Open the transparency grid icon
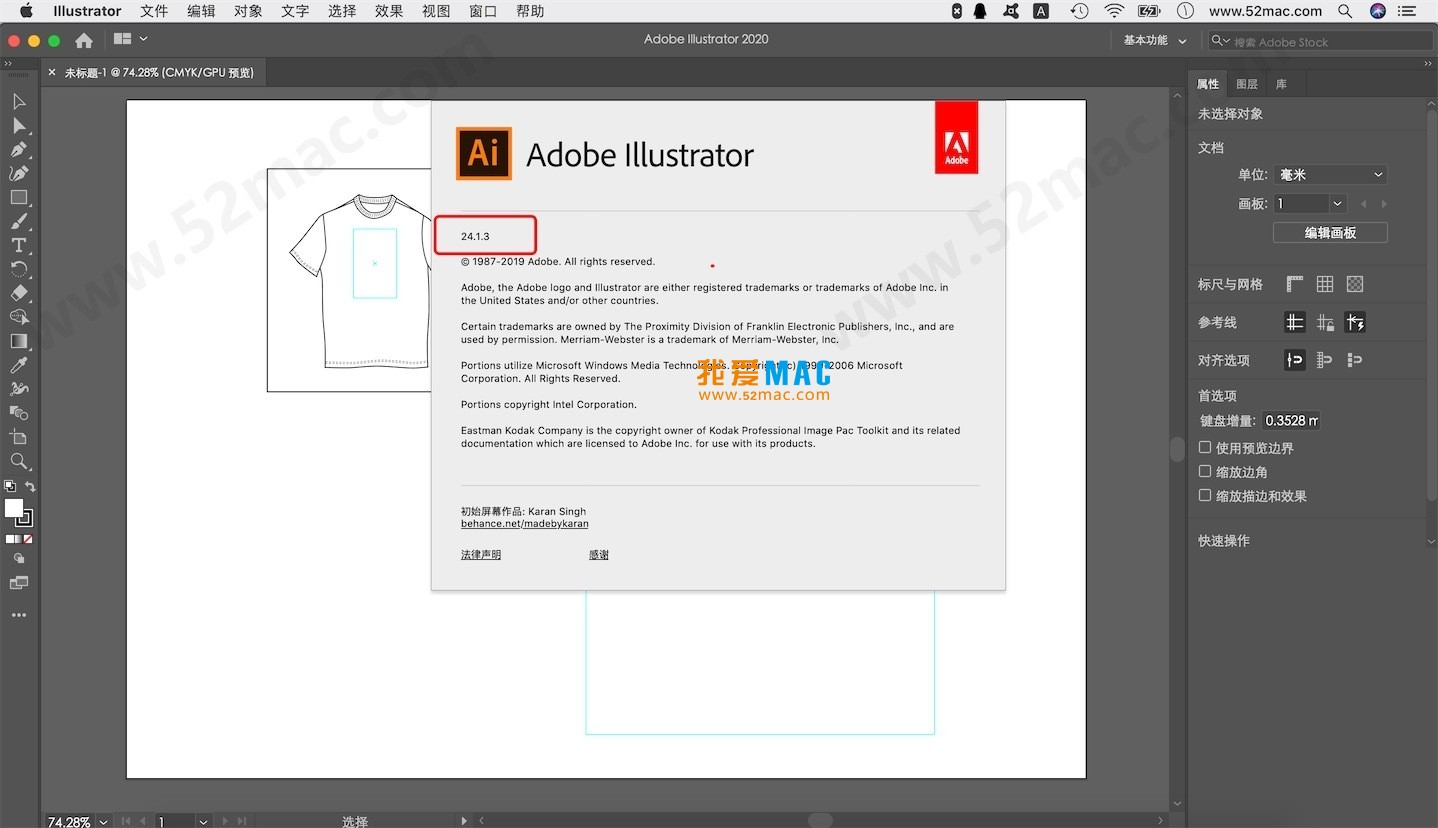1438x828 pixels. (x=1354, y=283)
